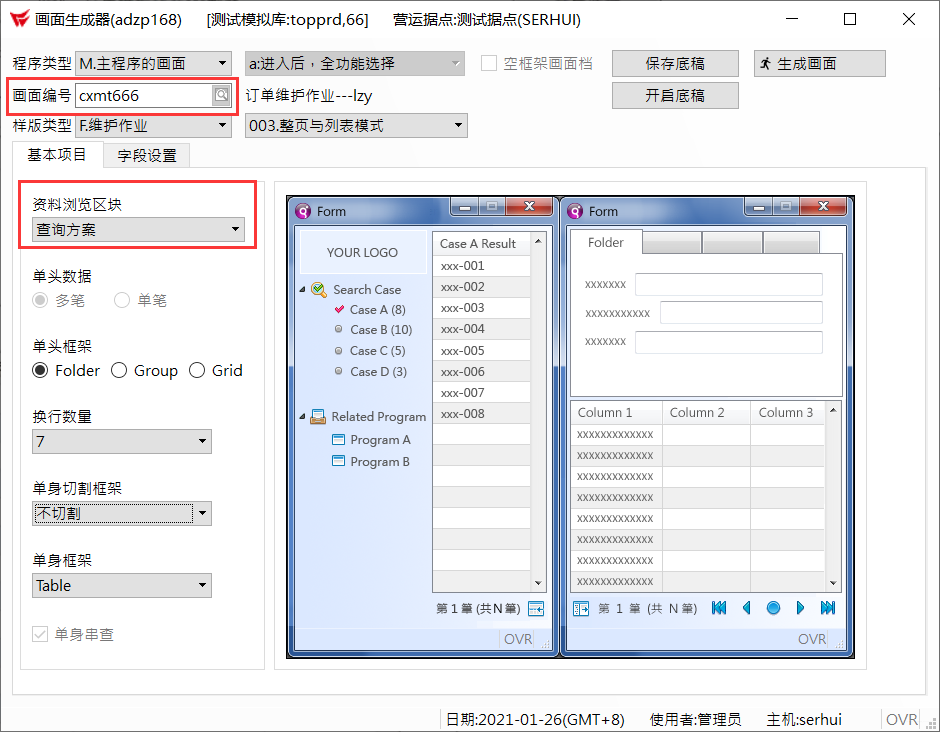The image size is (940, 732).
Task: Open the 单身框架 Table dropdown
Action: [122, 585]
